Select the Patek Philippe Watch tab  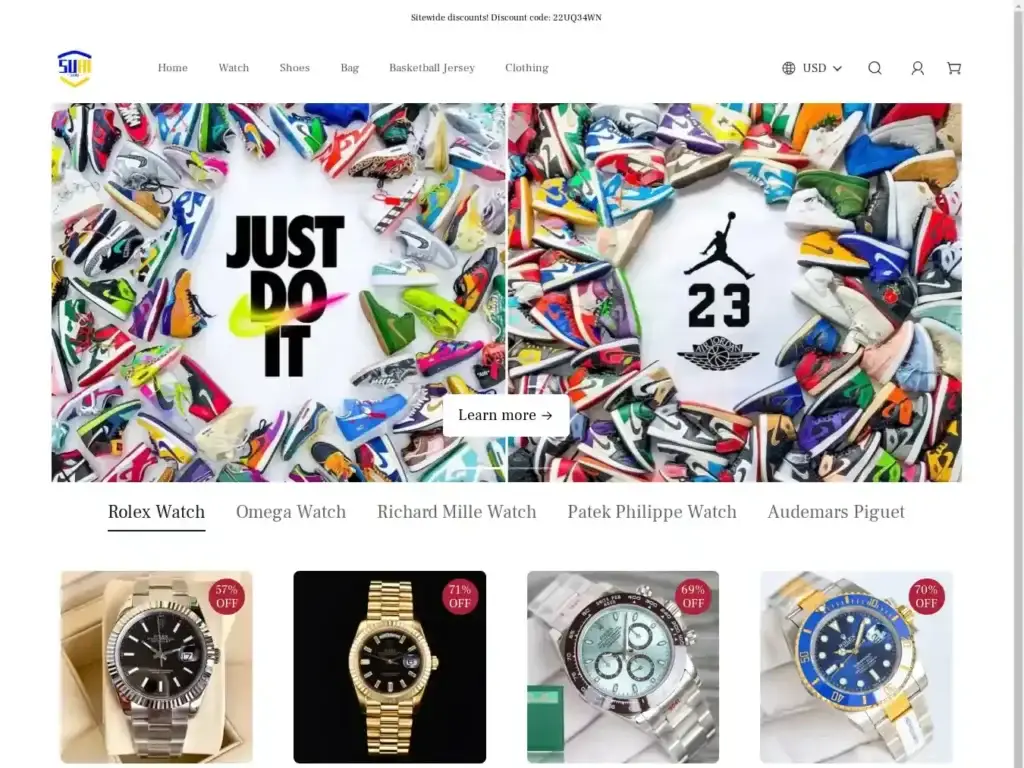tap(652, 512)
